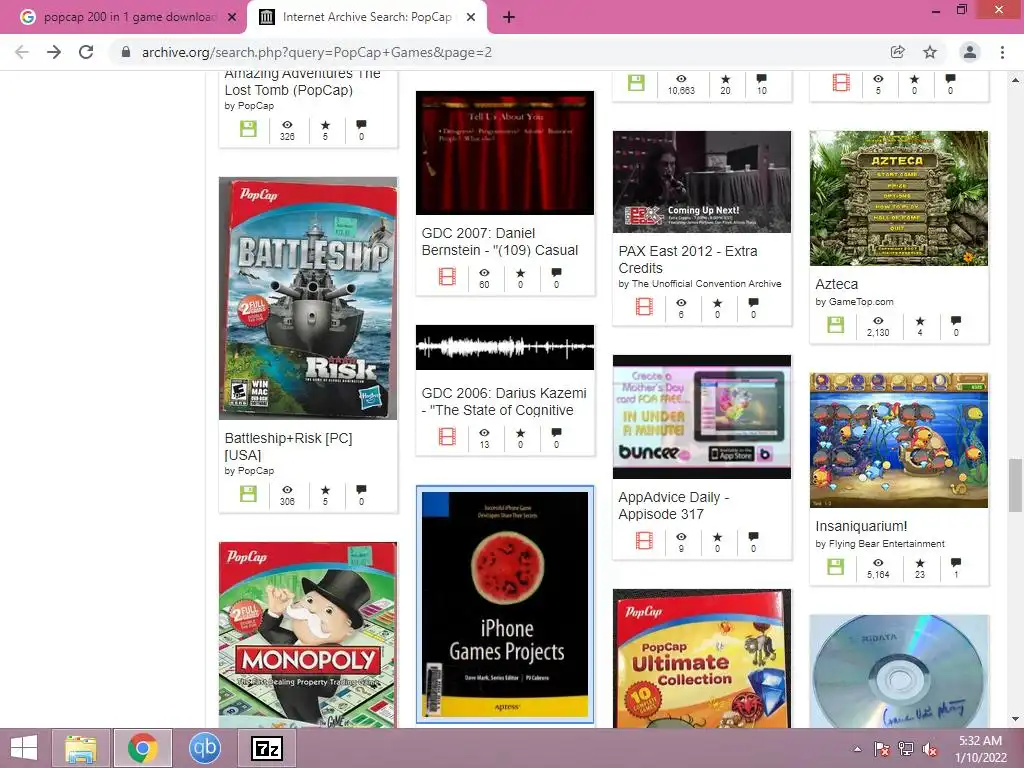Close the Internet Archive Search tab
The width and height of the screenshot is (1024, 768).
[x=471, y=17]
